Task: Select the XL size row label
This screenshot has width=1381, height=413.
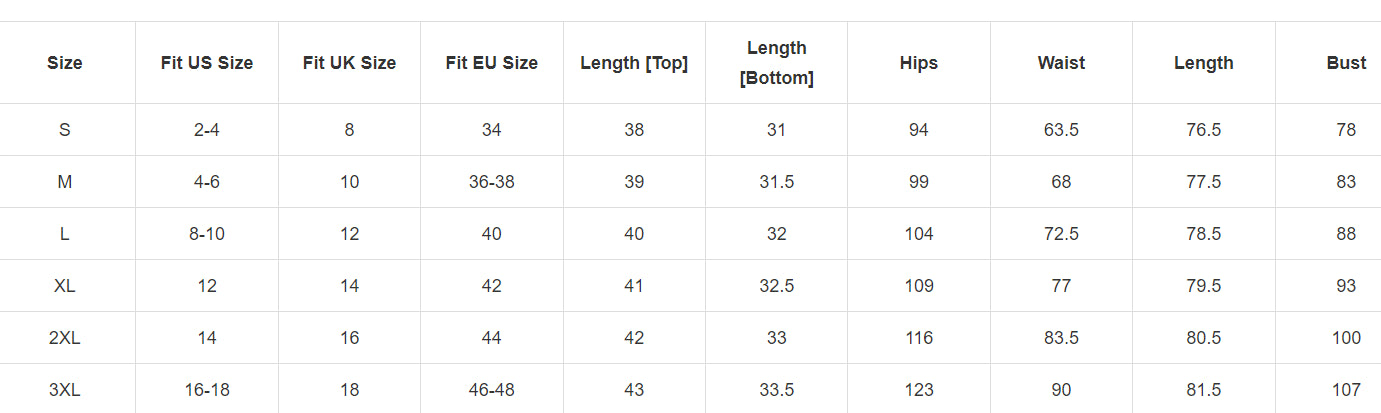Action: 65,286
